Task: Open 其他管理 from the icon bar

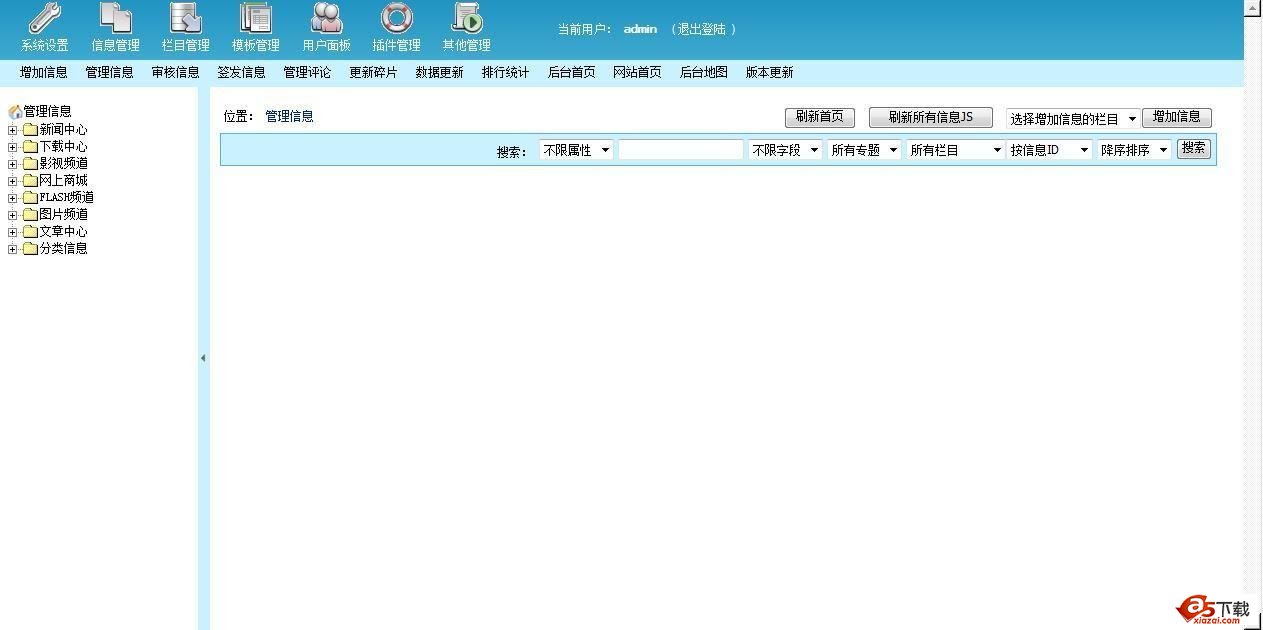Action: (x=465, y=27)
